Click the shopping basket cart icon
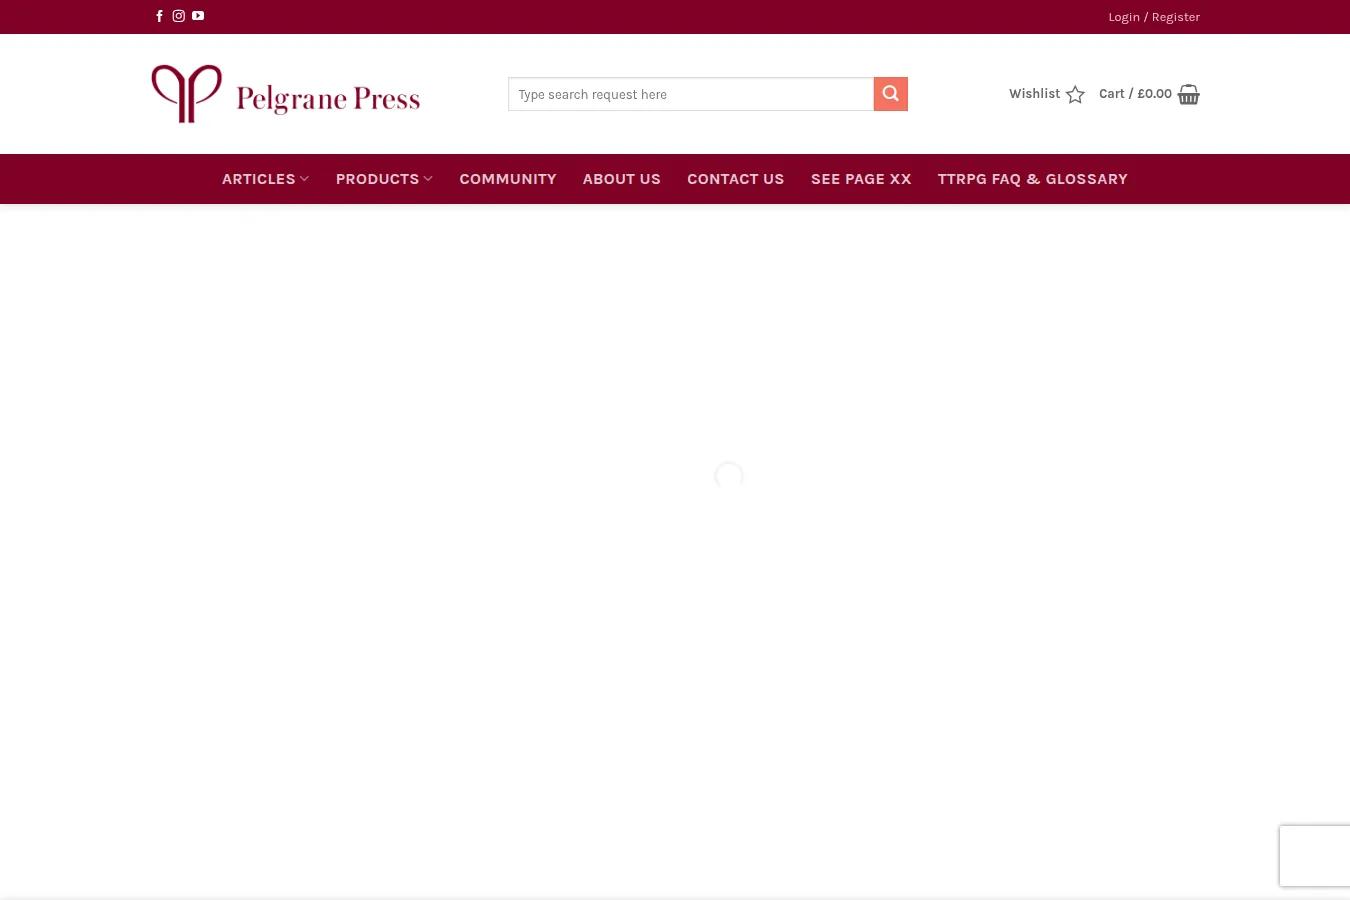Image resolution: width=1350 pixels, height=900 pixels. click(x=1188, y=95)
